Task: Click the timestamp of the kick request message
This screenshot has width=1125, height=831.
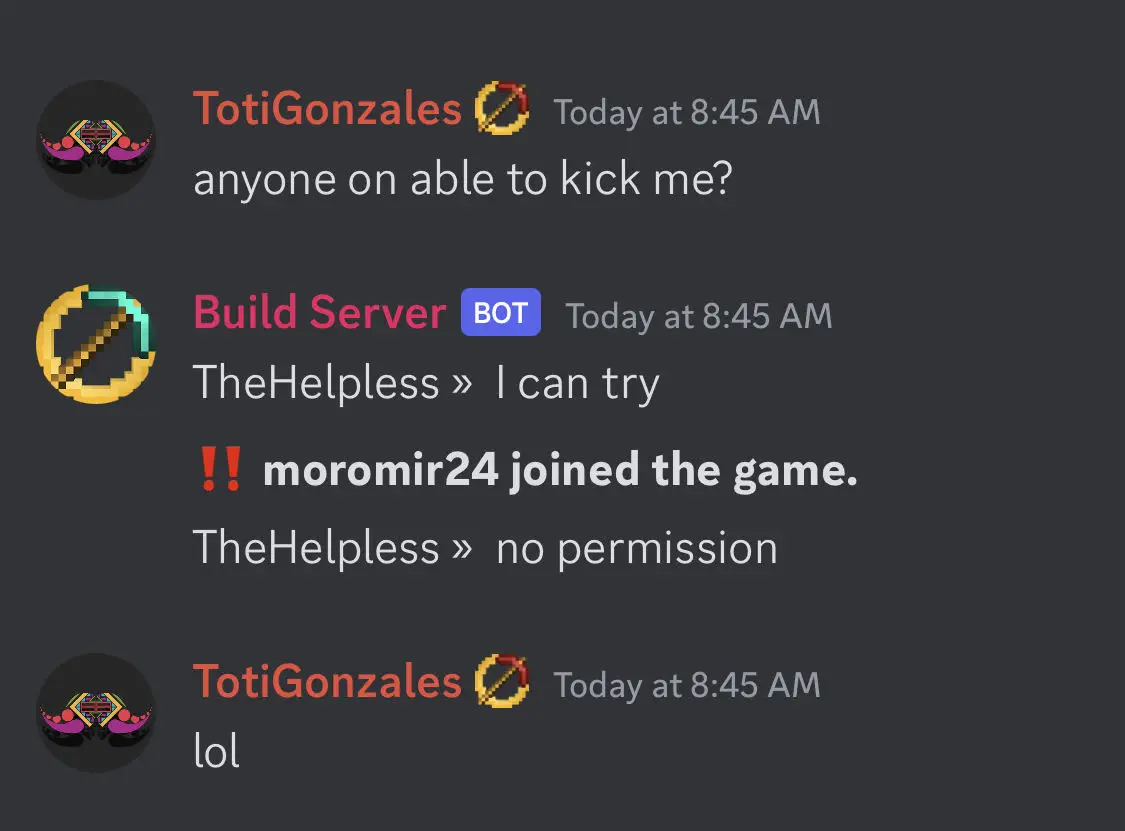Action: tap(686, 112)
